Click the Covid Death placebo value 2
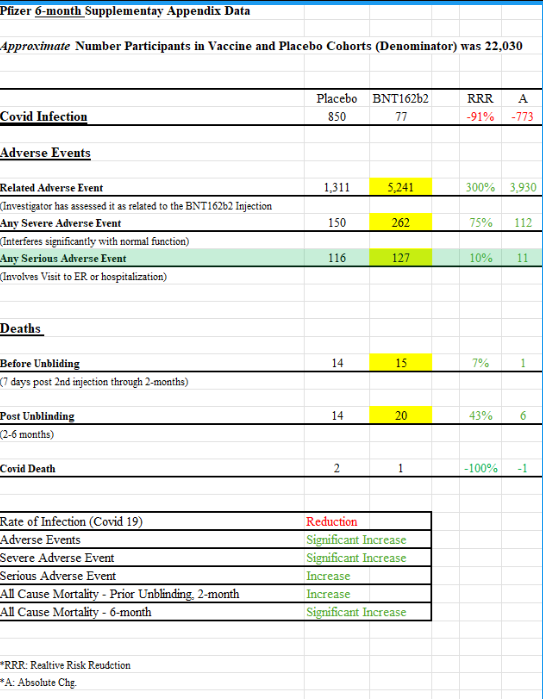This screenshot has height=699, width=543. (337, 468)
